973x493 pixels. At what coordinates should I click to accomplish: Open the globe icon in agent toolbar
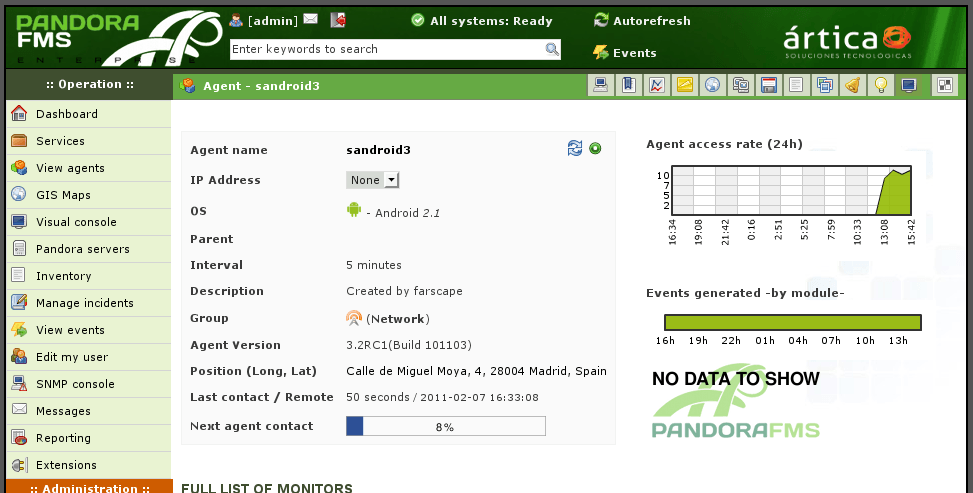tap(712, 85)
